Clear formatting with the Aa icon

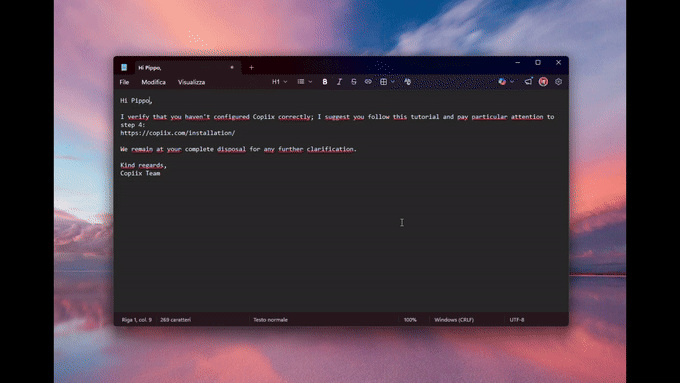(x=407, y=82)
